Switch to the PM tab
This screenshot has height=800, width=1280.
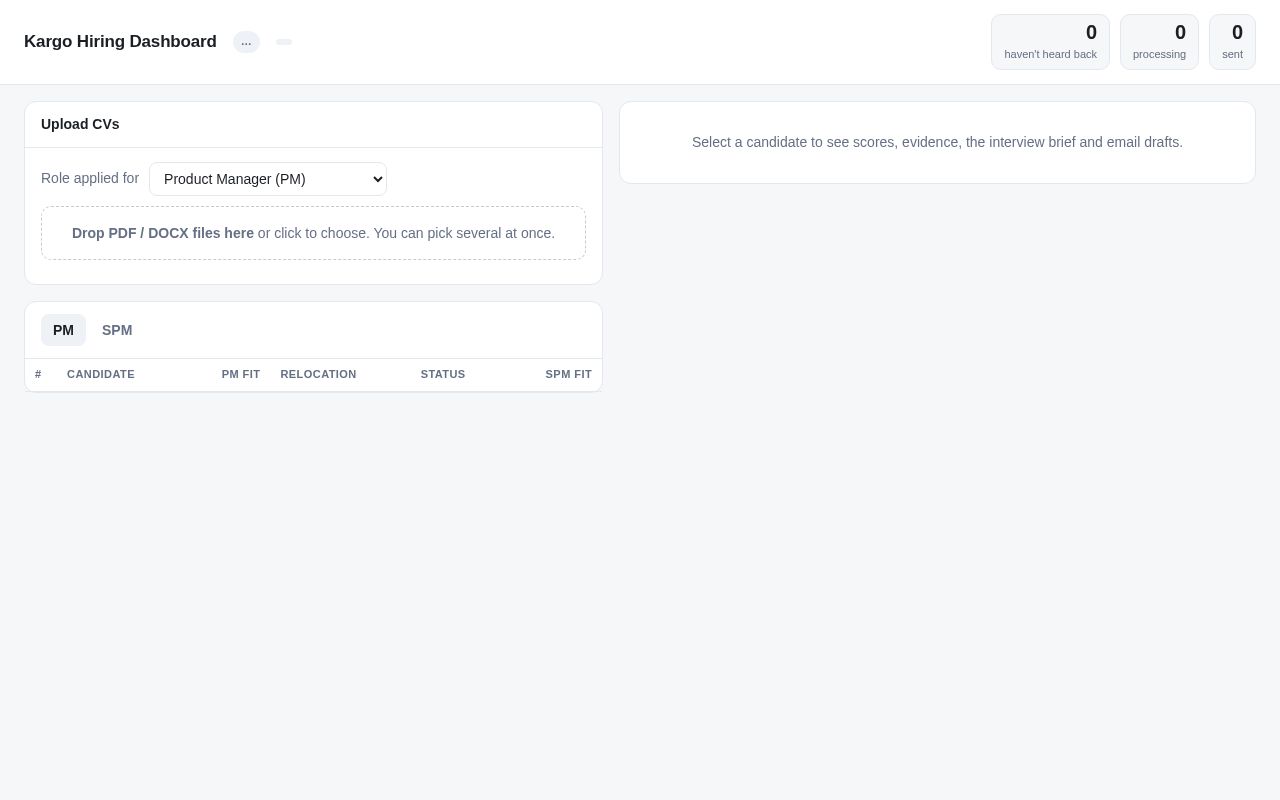pyautogui.click(x=63, y=330)
